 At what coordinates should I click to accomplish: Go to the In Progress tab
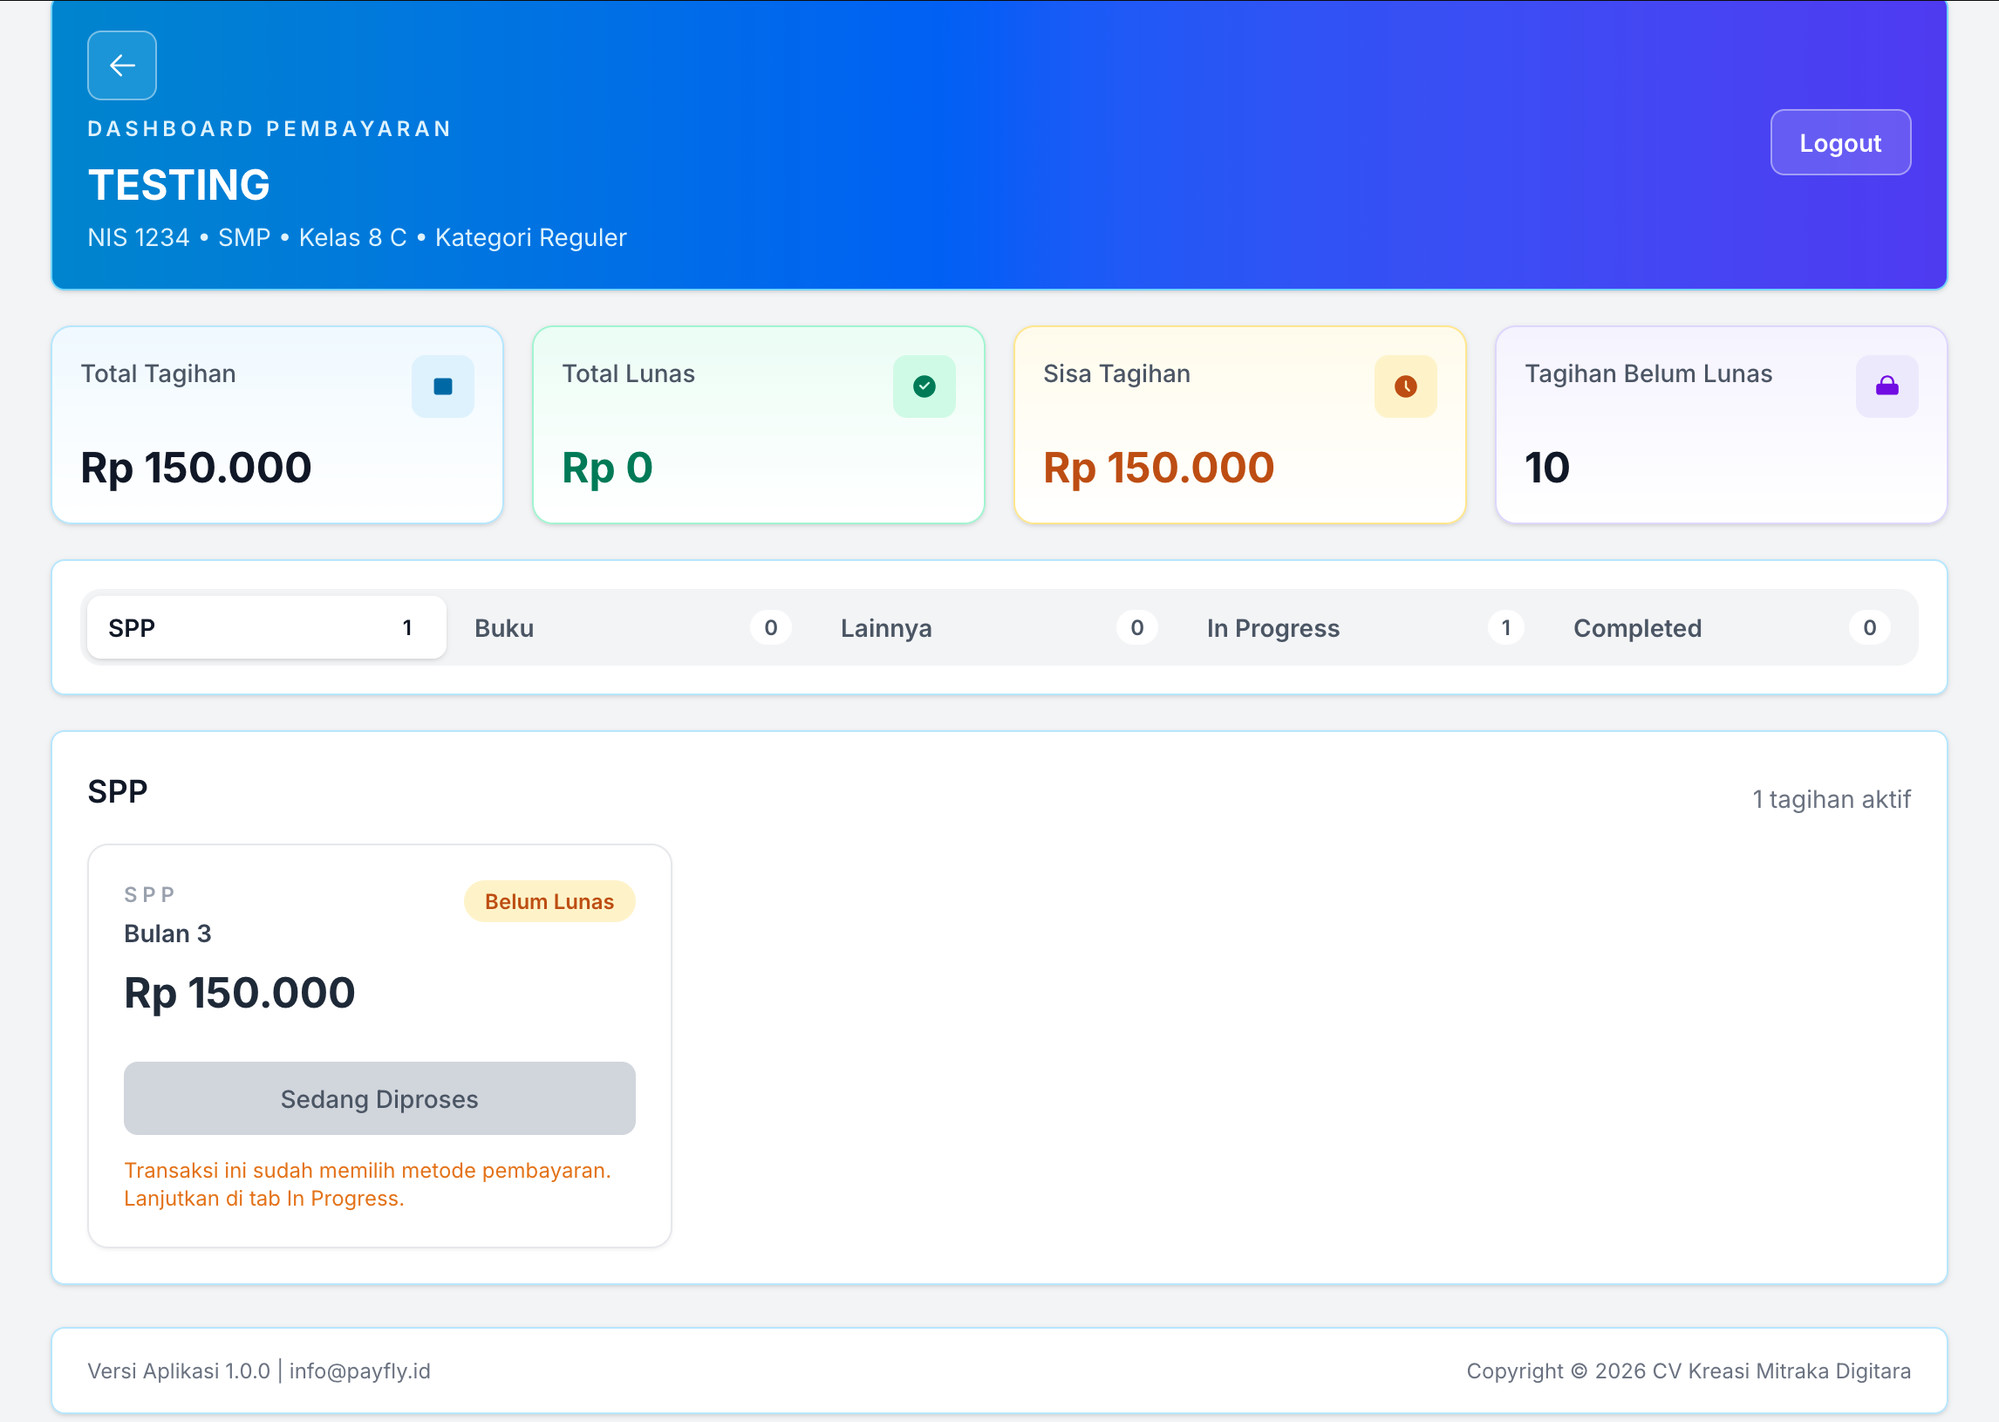(1365, 628)
